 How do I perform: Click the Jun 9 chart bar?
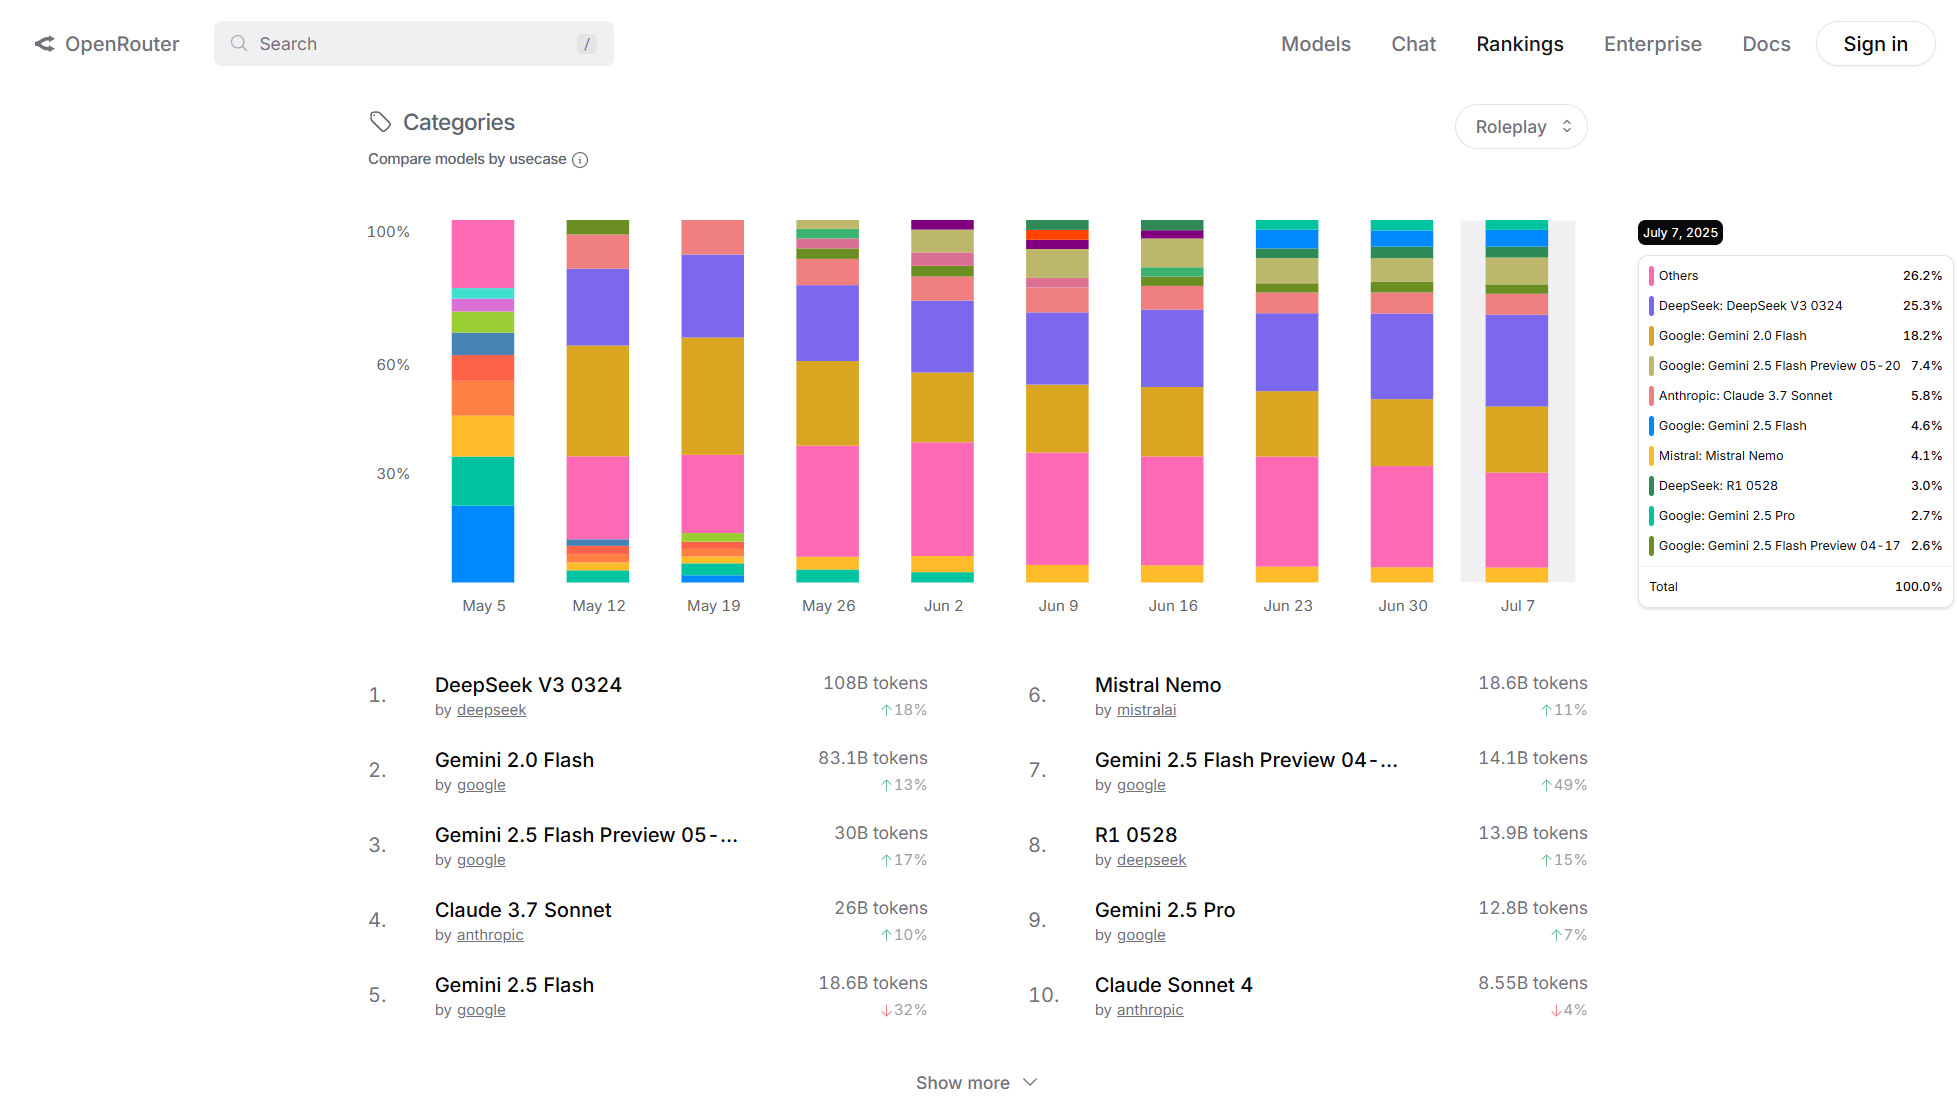pos(1057,401)
